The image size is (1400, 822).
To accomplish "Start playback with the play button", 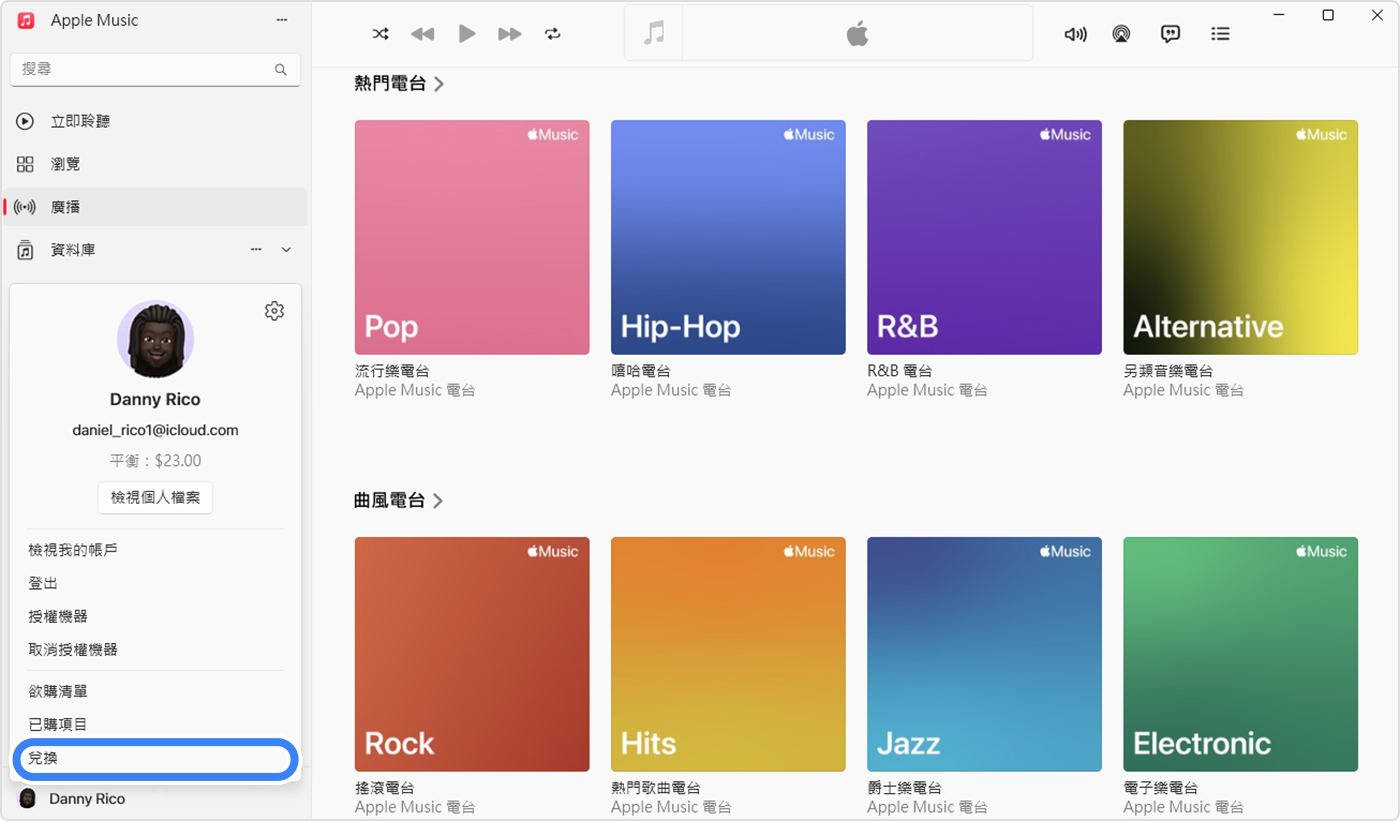I will pos(466,34).
